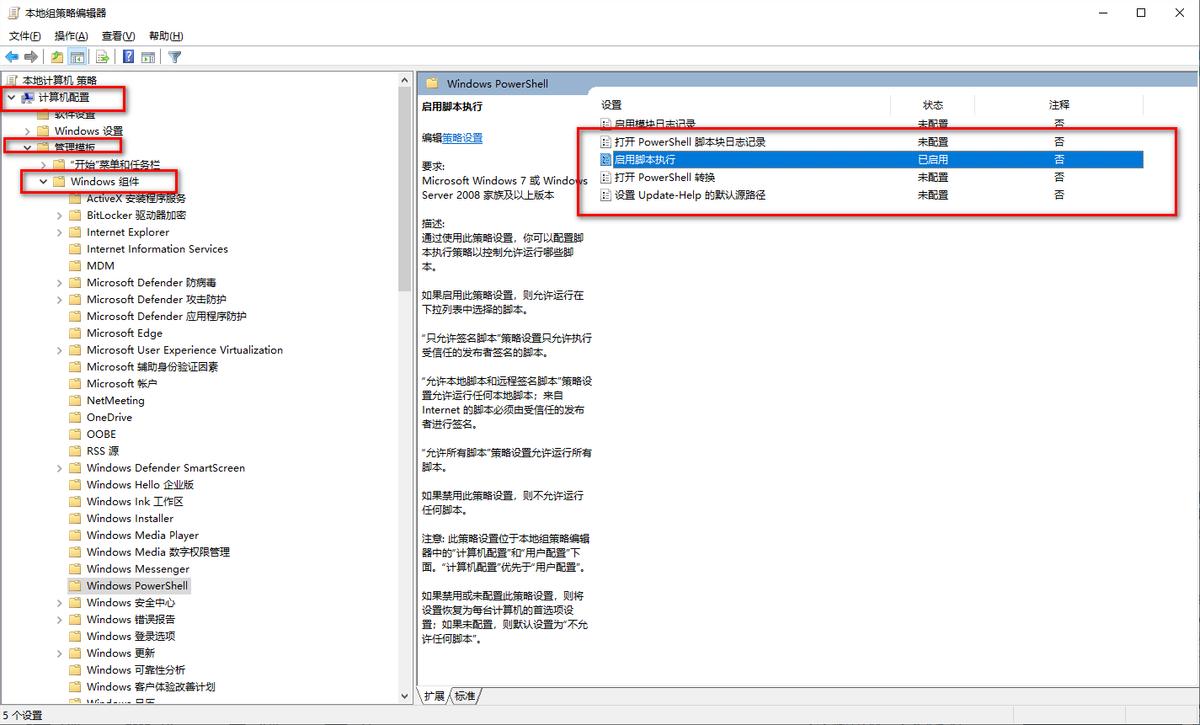
Task: Click the up one level folder icon
Action: [57, 57]
